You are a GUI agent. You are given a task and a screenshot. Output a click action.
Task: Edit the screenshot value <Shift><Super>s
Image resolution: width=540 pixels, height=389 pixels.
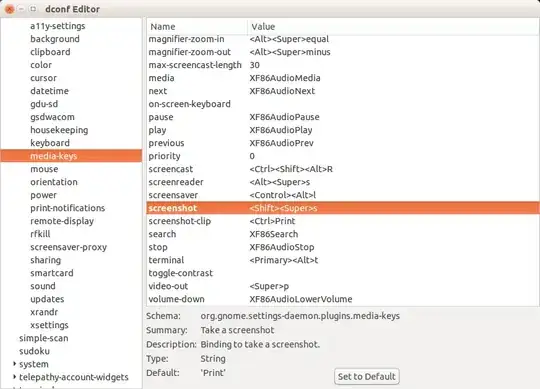(x=283, y=208)
